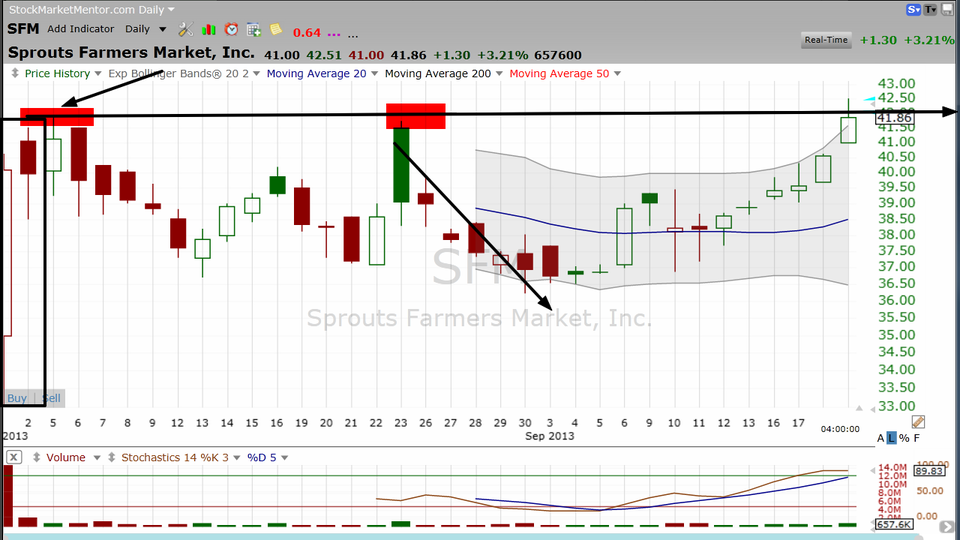Click the 41.86 current price label
This screenshot has height=540, width=960.
coord(894,118)
